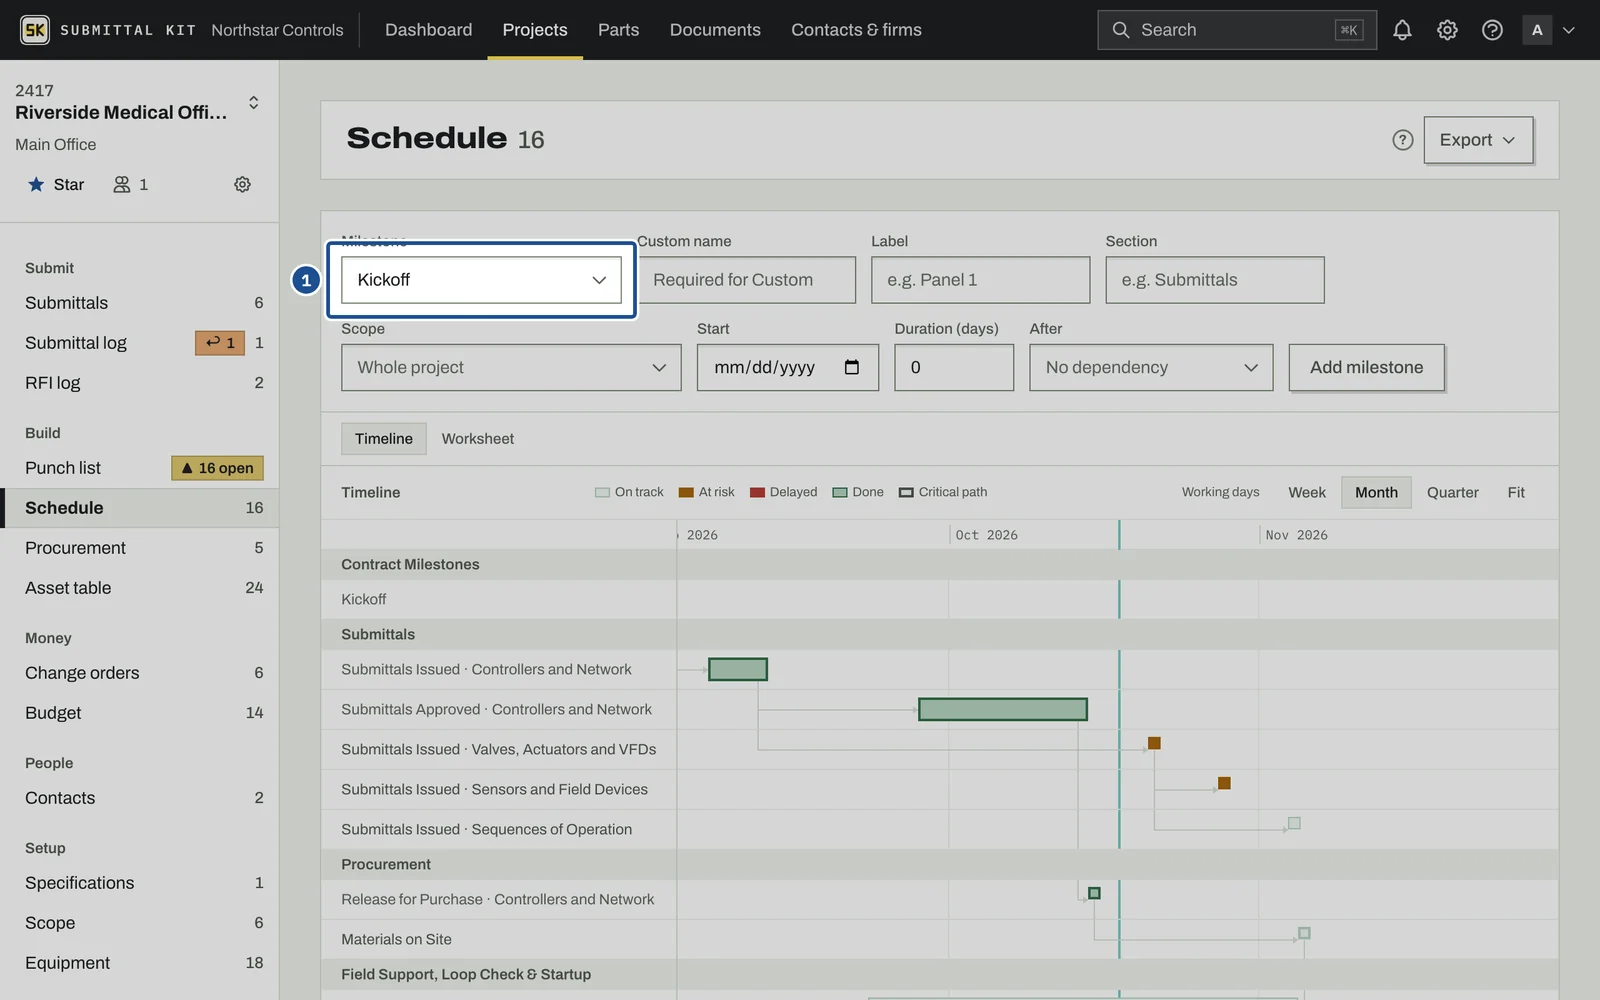Open project members icon
Viewport: 1600px width, 1000px height.
[x=131, y=184]
